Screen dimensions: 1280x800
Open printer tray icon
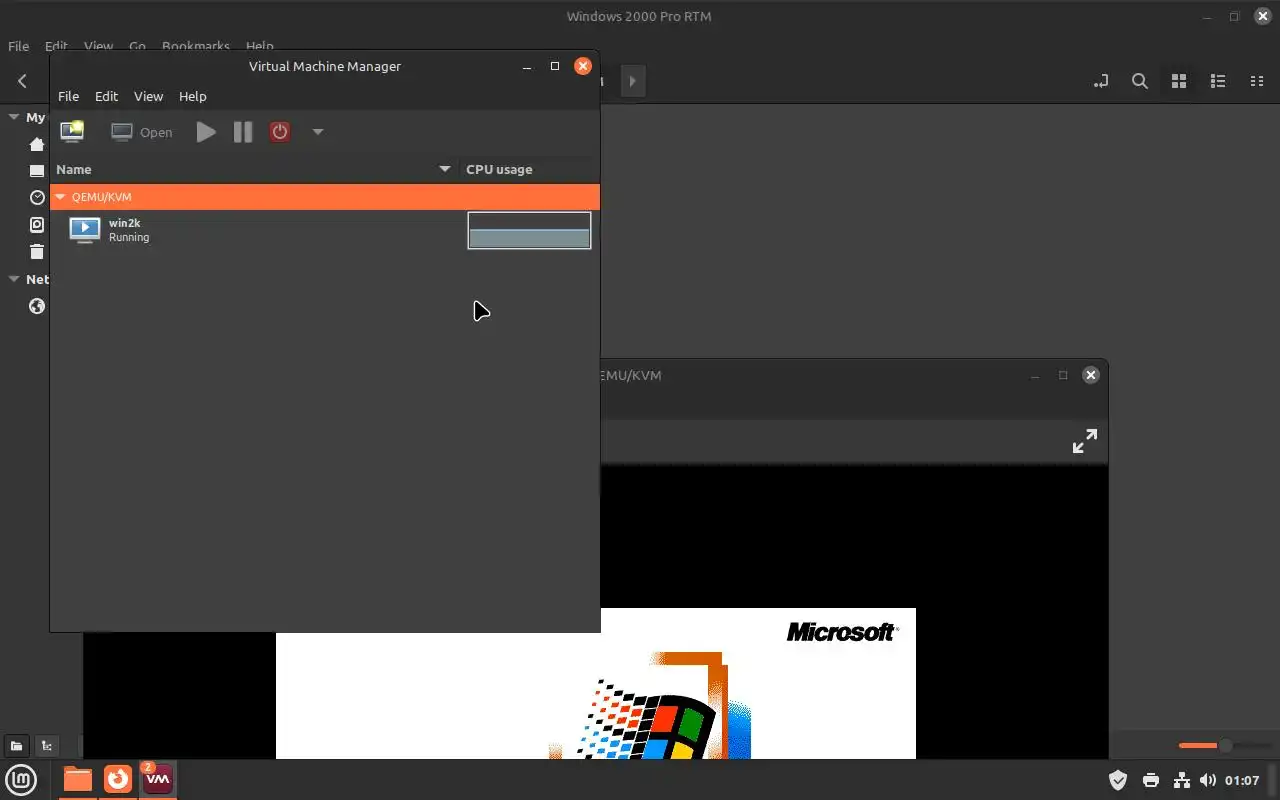(1150, 780)
